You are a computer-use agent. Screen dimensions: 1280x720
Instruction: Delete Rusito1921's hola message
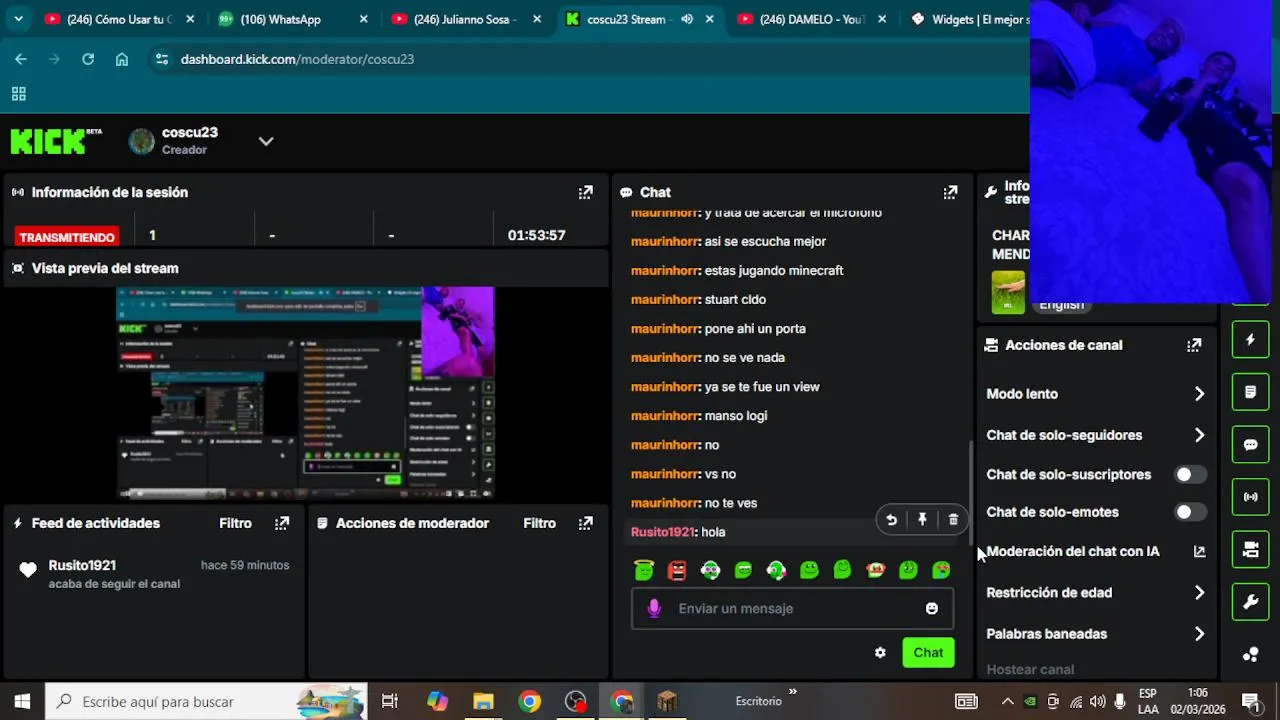pos(953,520)
